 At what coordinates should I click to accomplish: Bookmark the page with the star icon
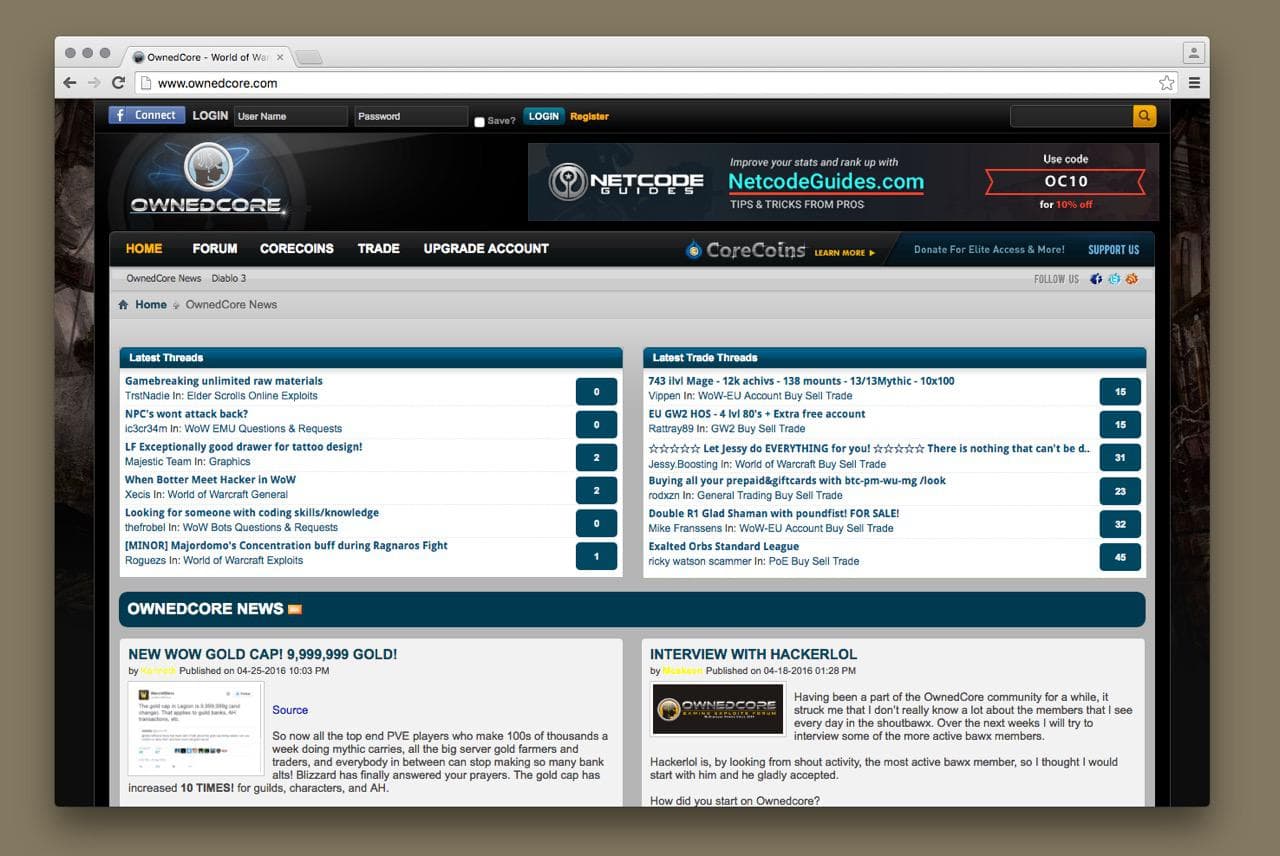(x=1166, y=83)
